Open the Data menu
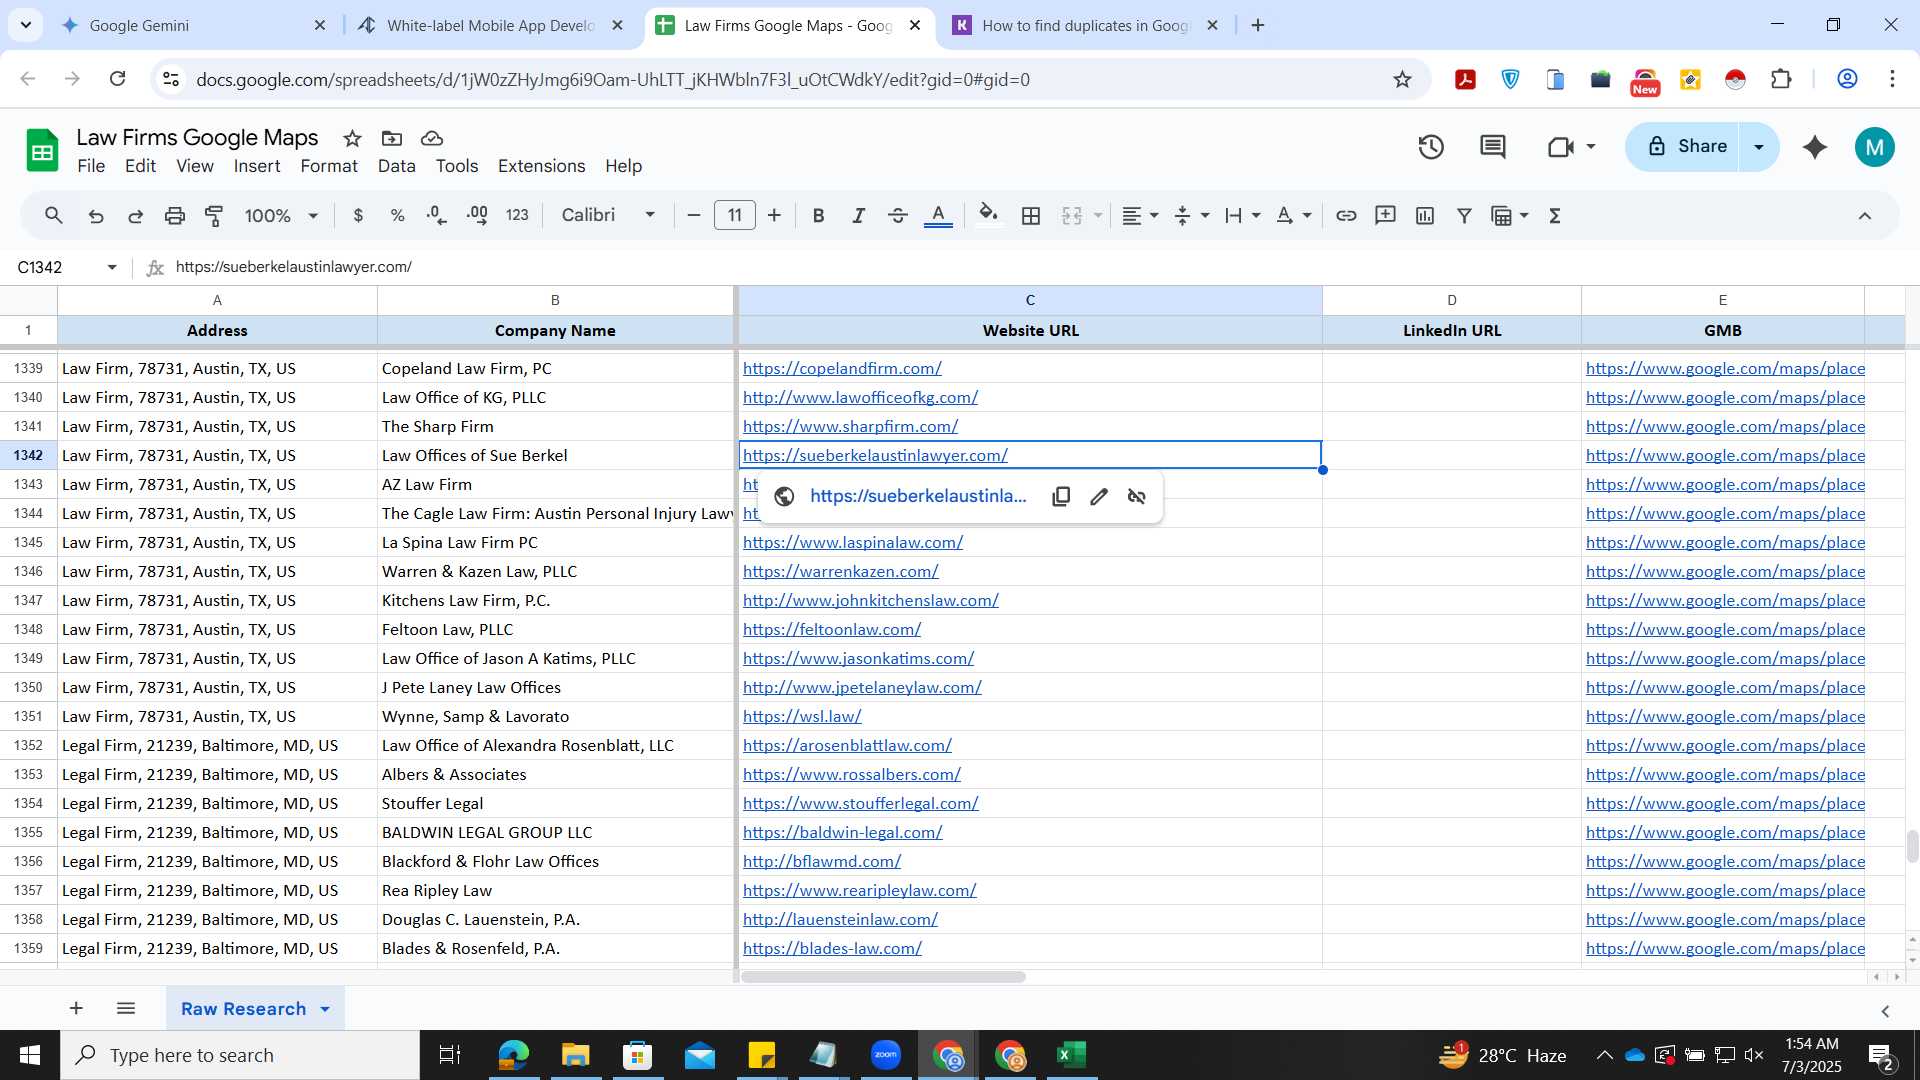Screen dimensions: 1920x1080 click(x=396, y=166)
